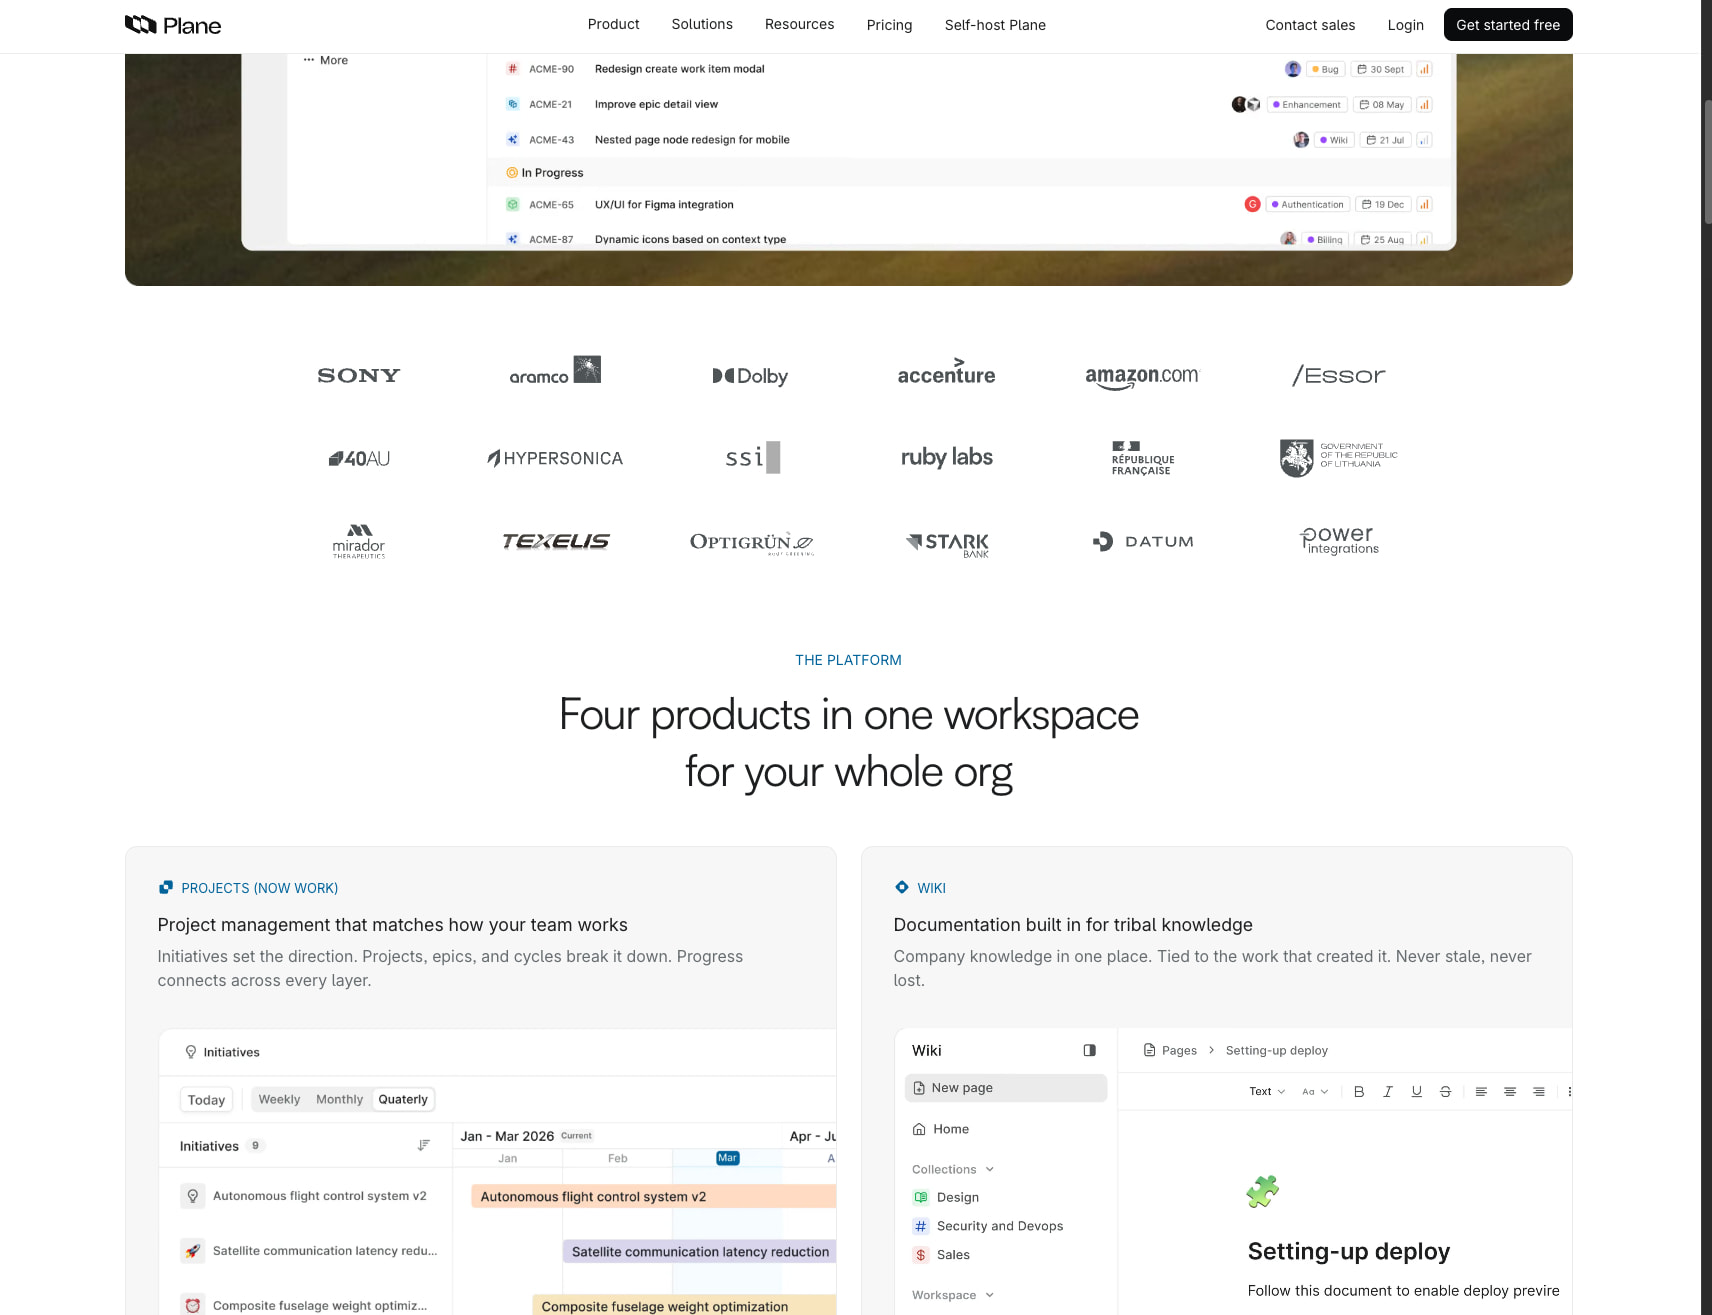Click the Bold formatting icon

1358,1092
